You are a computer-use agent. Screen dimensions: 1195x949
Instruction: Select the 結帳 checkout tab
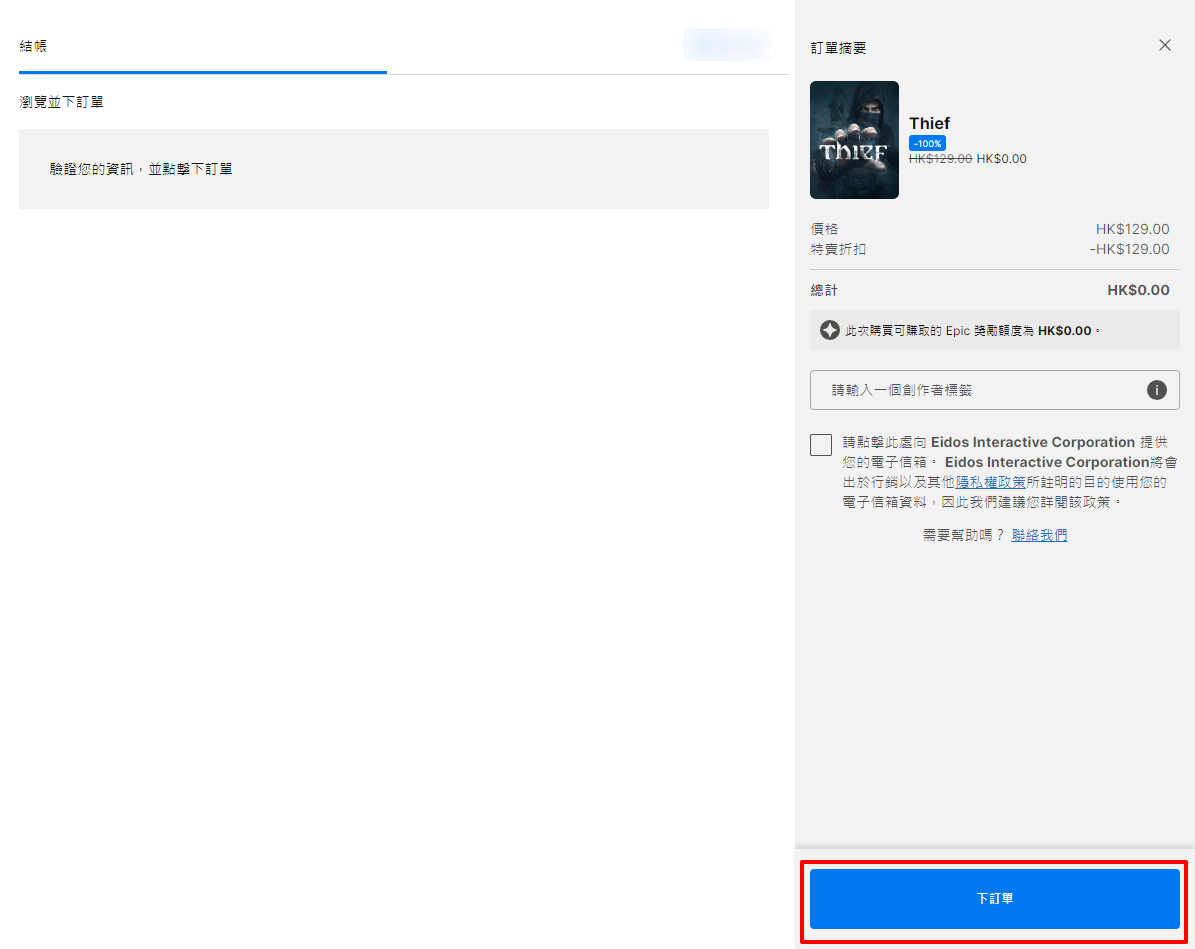pyautogui.click(x=34, y=46)
